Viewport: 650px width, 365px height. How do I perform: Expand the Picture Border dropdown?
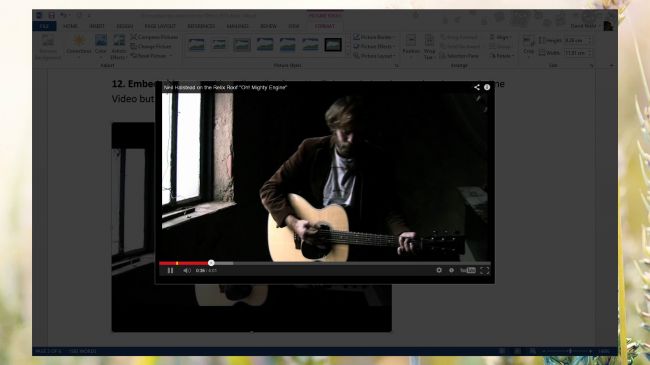click(374, 37)
